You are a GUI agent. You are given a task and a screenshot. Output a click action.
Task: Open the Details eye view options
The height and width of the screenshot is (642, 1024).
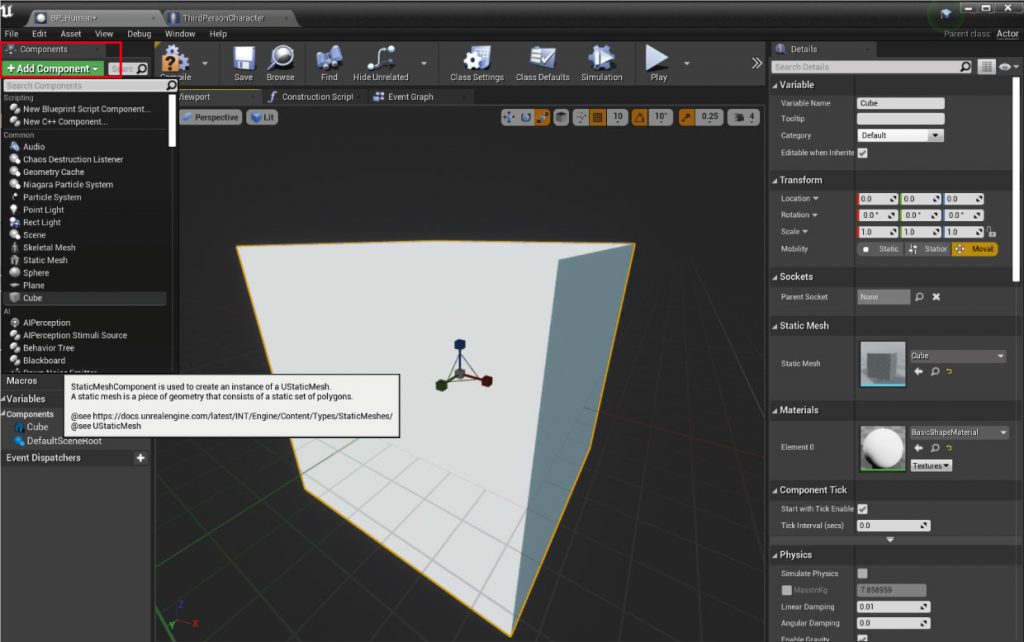[x=1008, y=67]
